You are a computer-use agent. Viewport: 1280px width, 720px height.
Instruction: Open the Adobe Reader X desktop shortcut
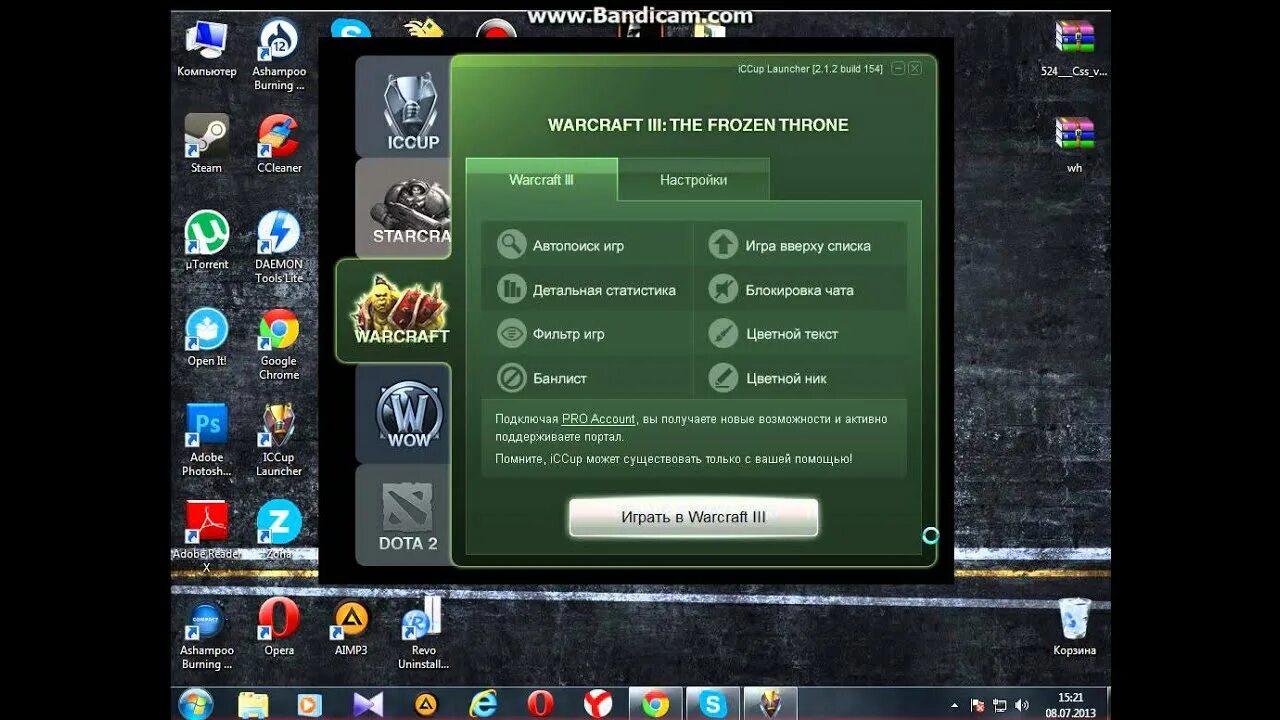coord(207,536)
